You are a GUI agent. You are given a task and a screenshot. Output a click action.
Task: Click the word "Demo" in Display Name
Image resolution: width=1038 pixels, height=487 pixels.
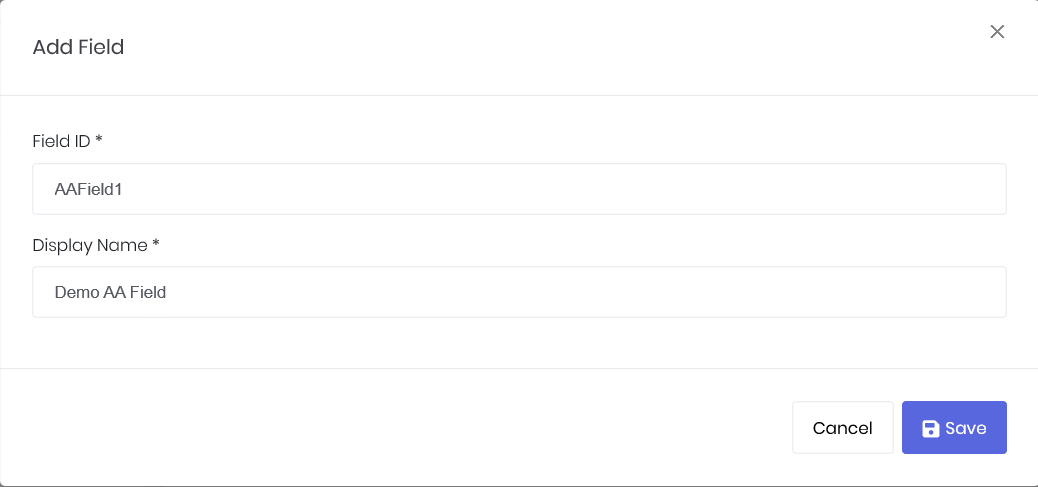pos(76,292)
